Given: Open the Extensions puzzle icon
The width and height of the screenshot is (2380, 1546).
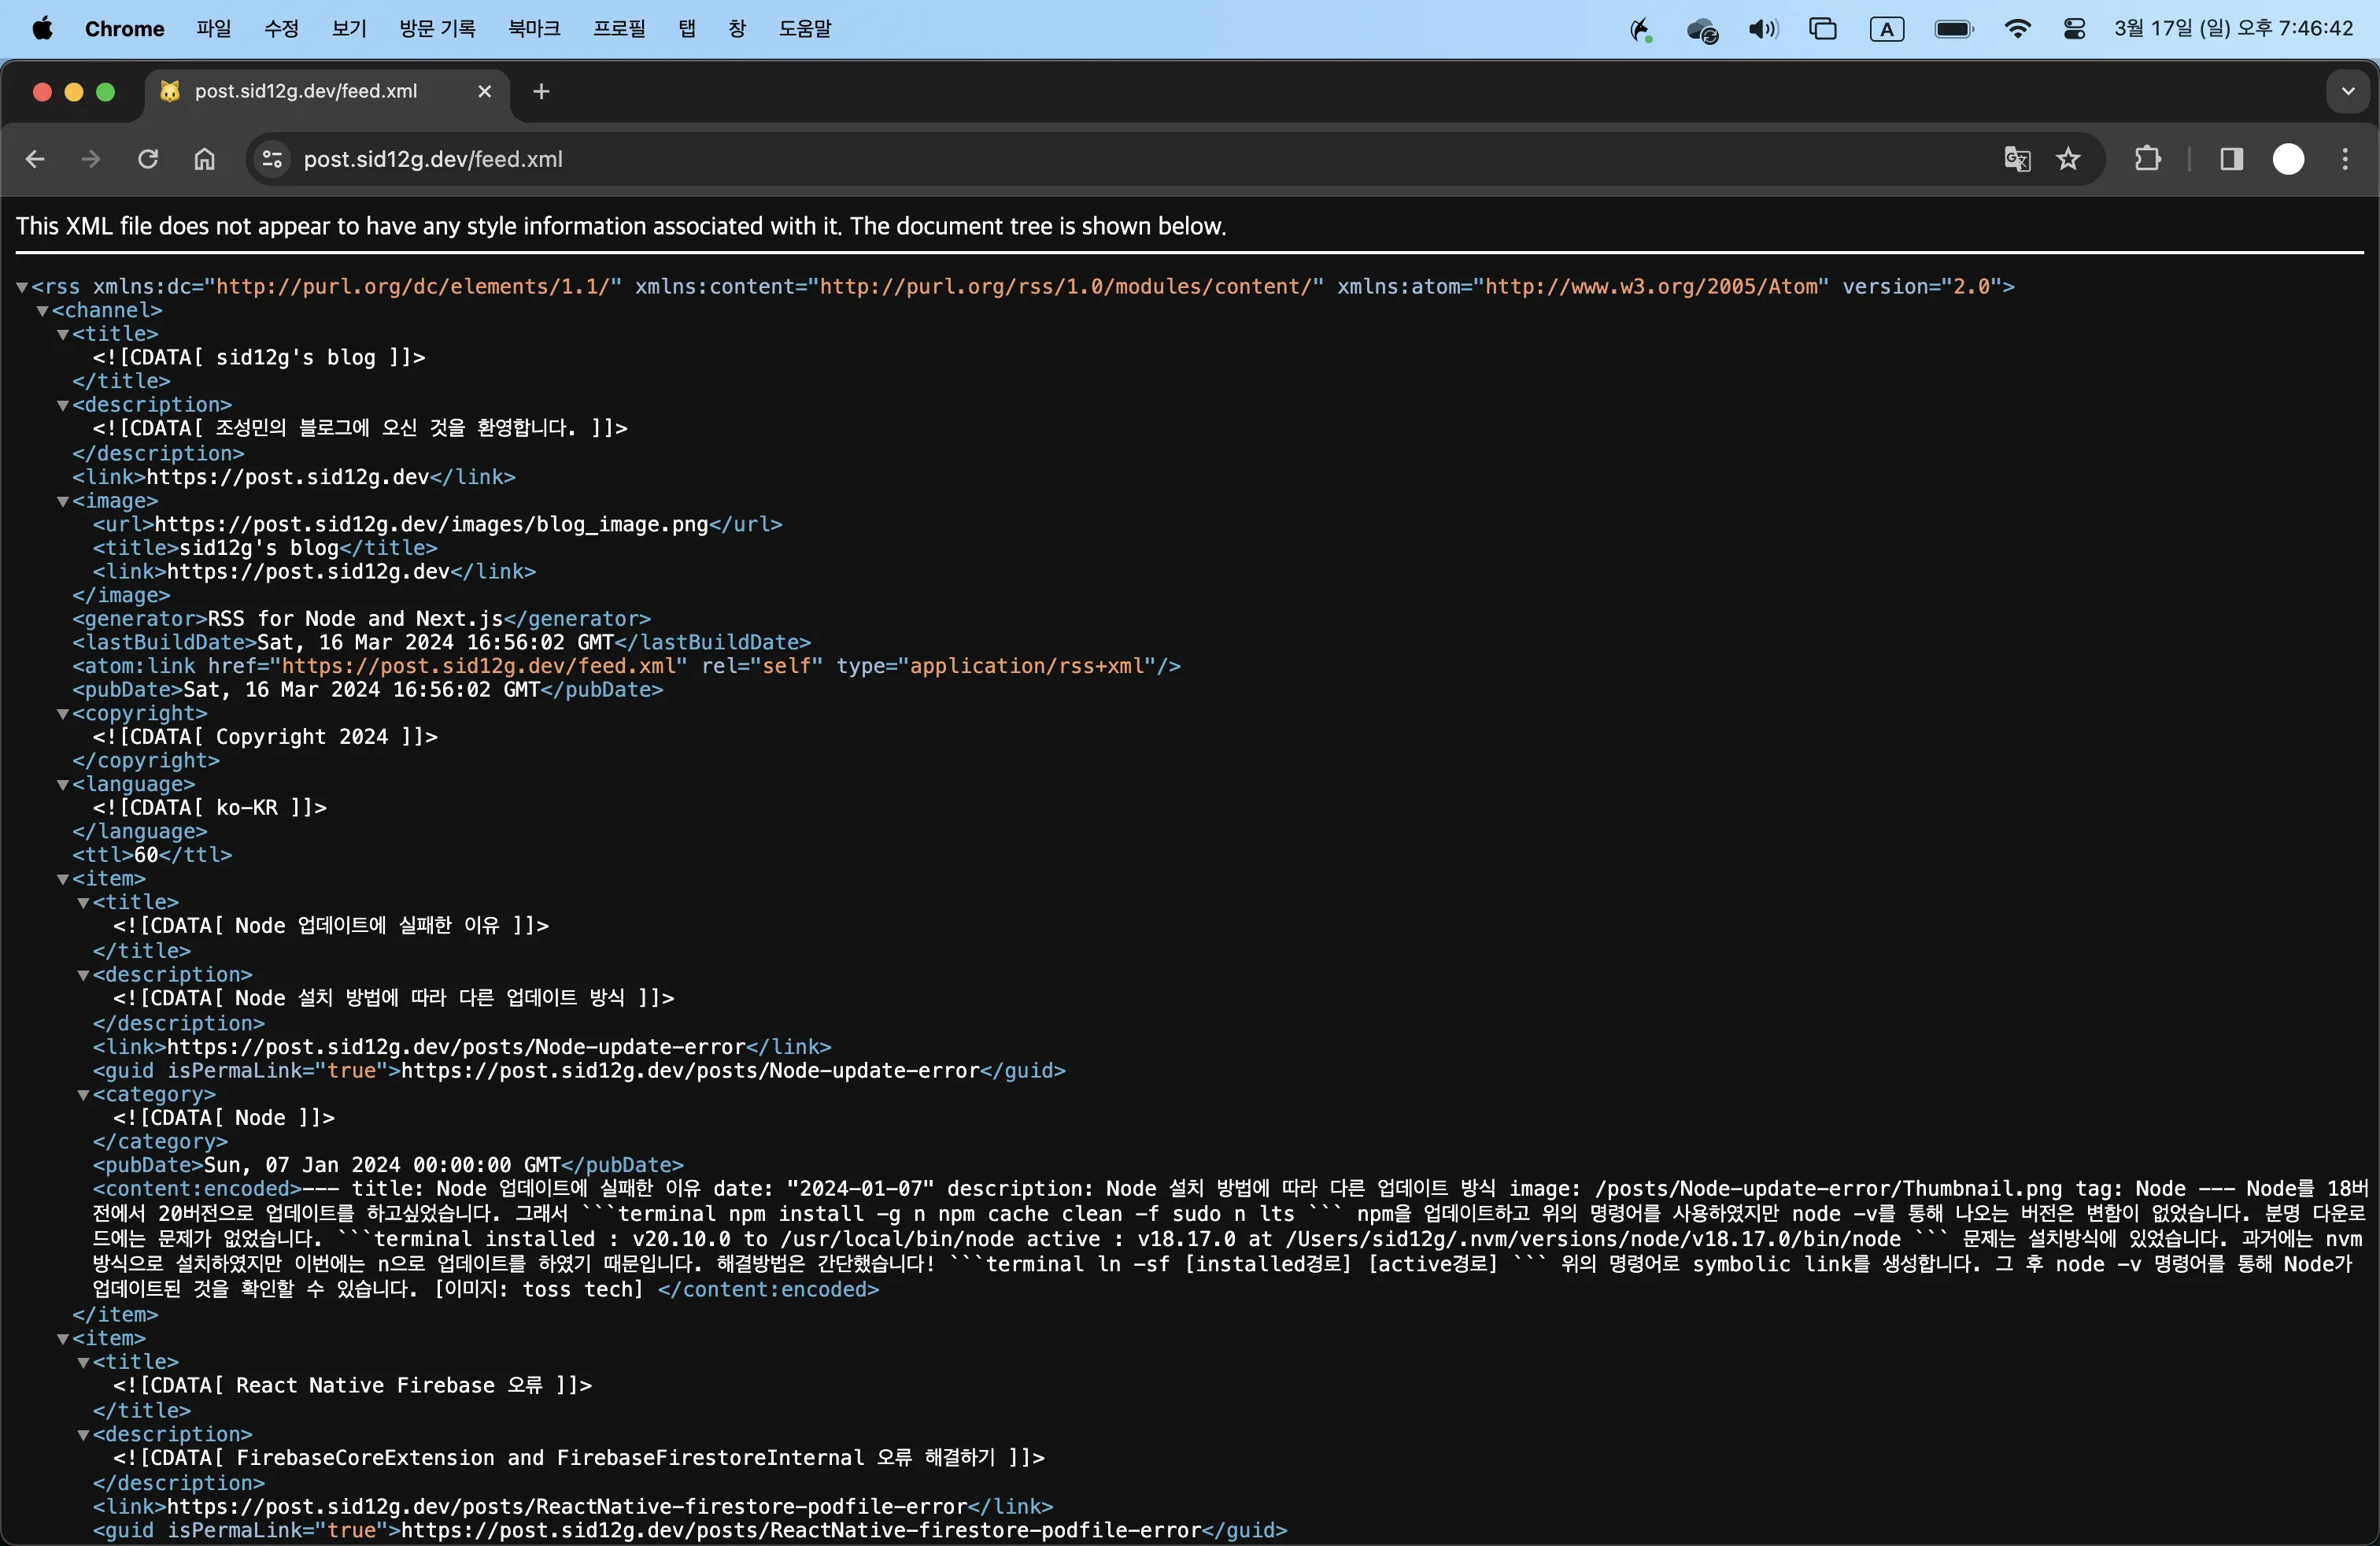Looking at the screenshot, I should point(2147,159).
